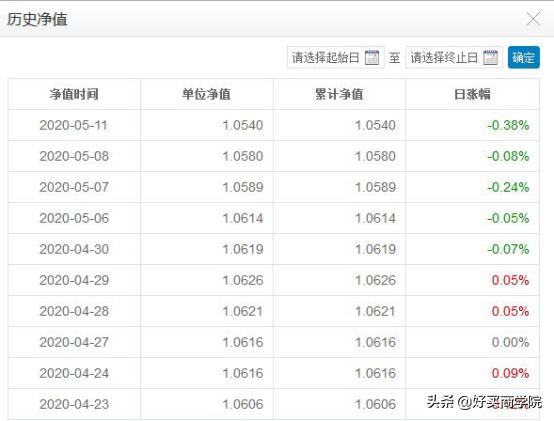Click unit net value 1.0589
Image resolution: width=554 pixels, height=421 pixels.
pos(243,187)
